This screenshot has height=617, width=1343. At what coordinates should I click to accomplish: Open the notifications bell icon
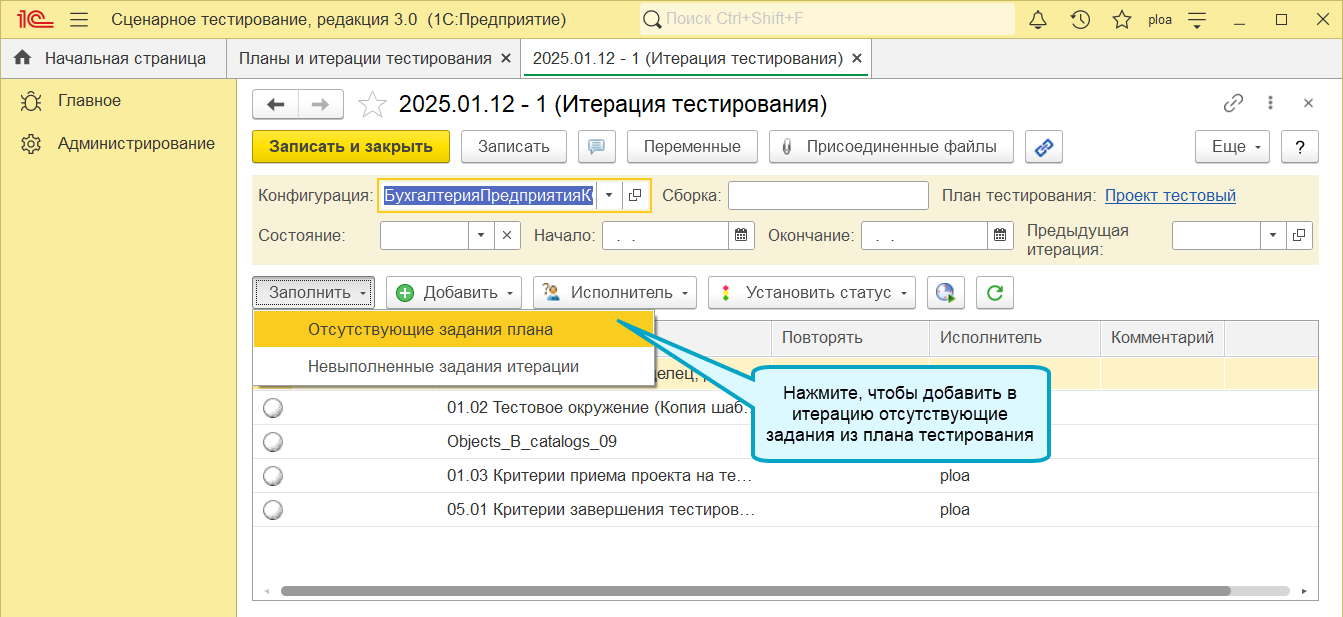(1038, 19)
